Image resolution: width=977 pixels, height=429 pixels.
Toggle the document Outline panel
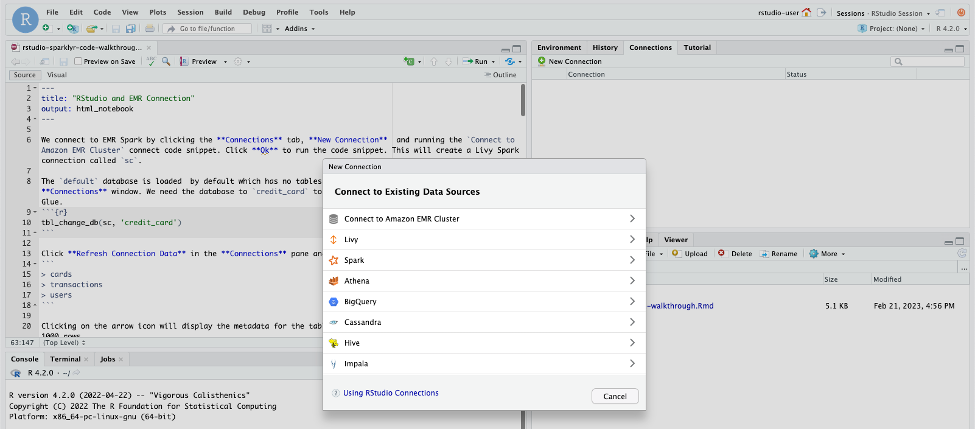pyautogui.click(x=500, y=75)
